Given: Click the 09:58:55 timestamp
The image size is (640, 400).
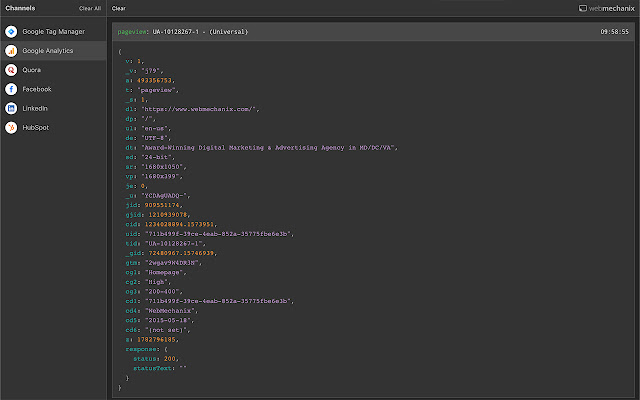Looking at the screenshot, I should [x=614, y=31].
